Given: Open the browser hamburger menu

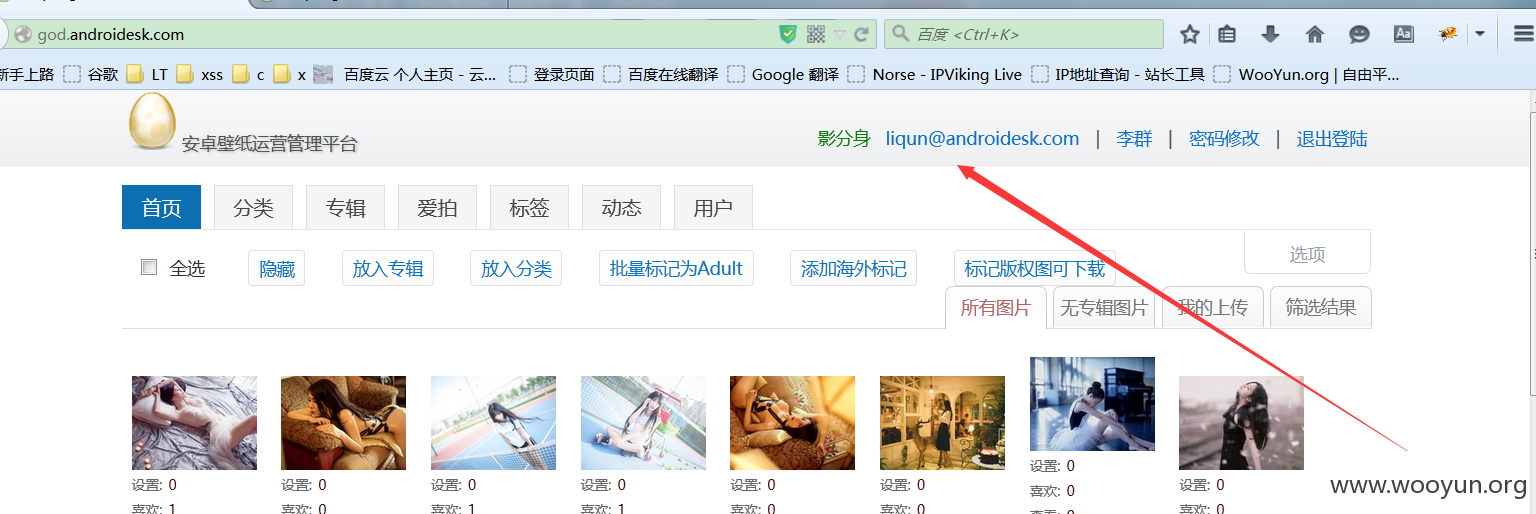Looking at the screenshot, I should pyautogui.click(x=1522, y=35).
